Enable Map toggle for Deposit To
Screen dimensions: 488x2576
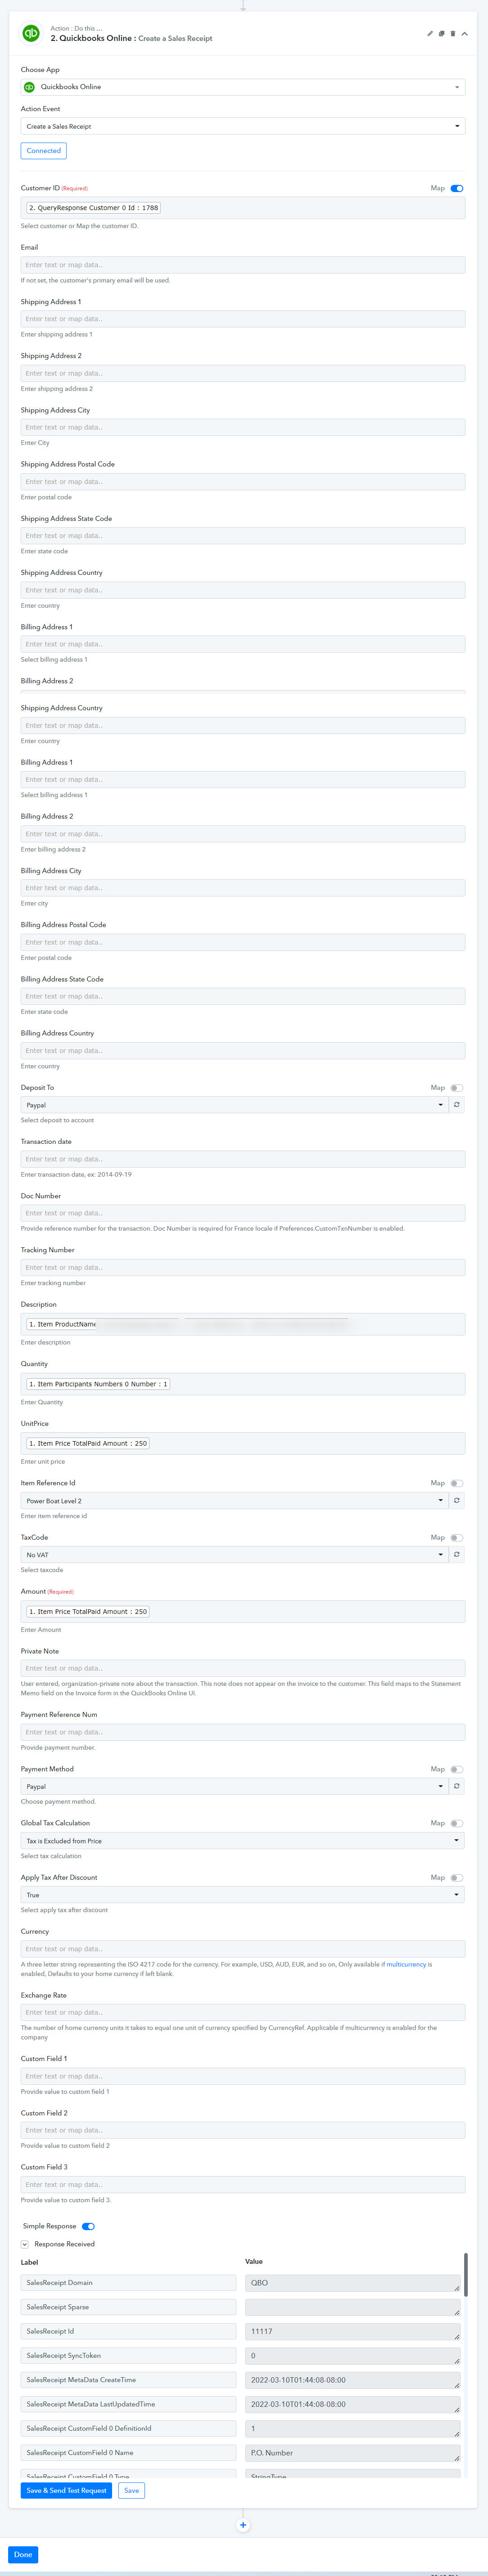click(457, 1088)
